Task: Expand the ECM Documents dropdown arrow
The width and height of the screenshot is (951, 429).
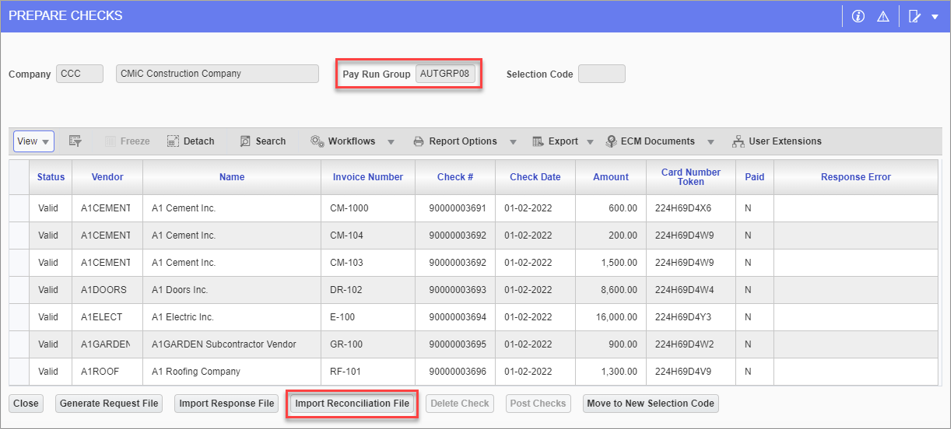Action: click(711, 142)
